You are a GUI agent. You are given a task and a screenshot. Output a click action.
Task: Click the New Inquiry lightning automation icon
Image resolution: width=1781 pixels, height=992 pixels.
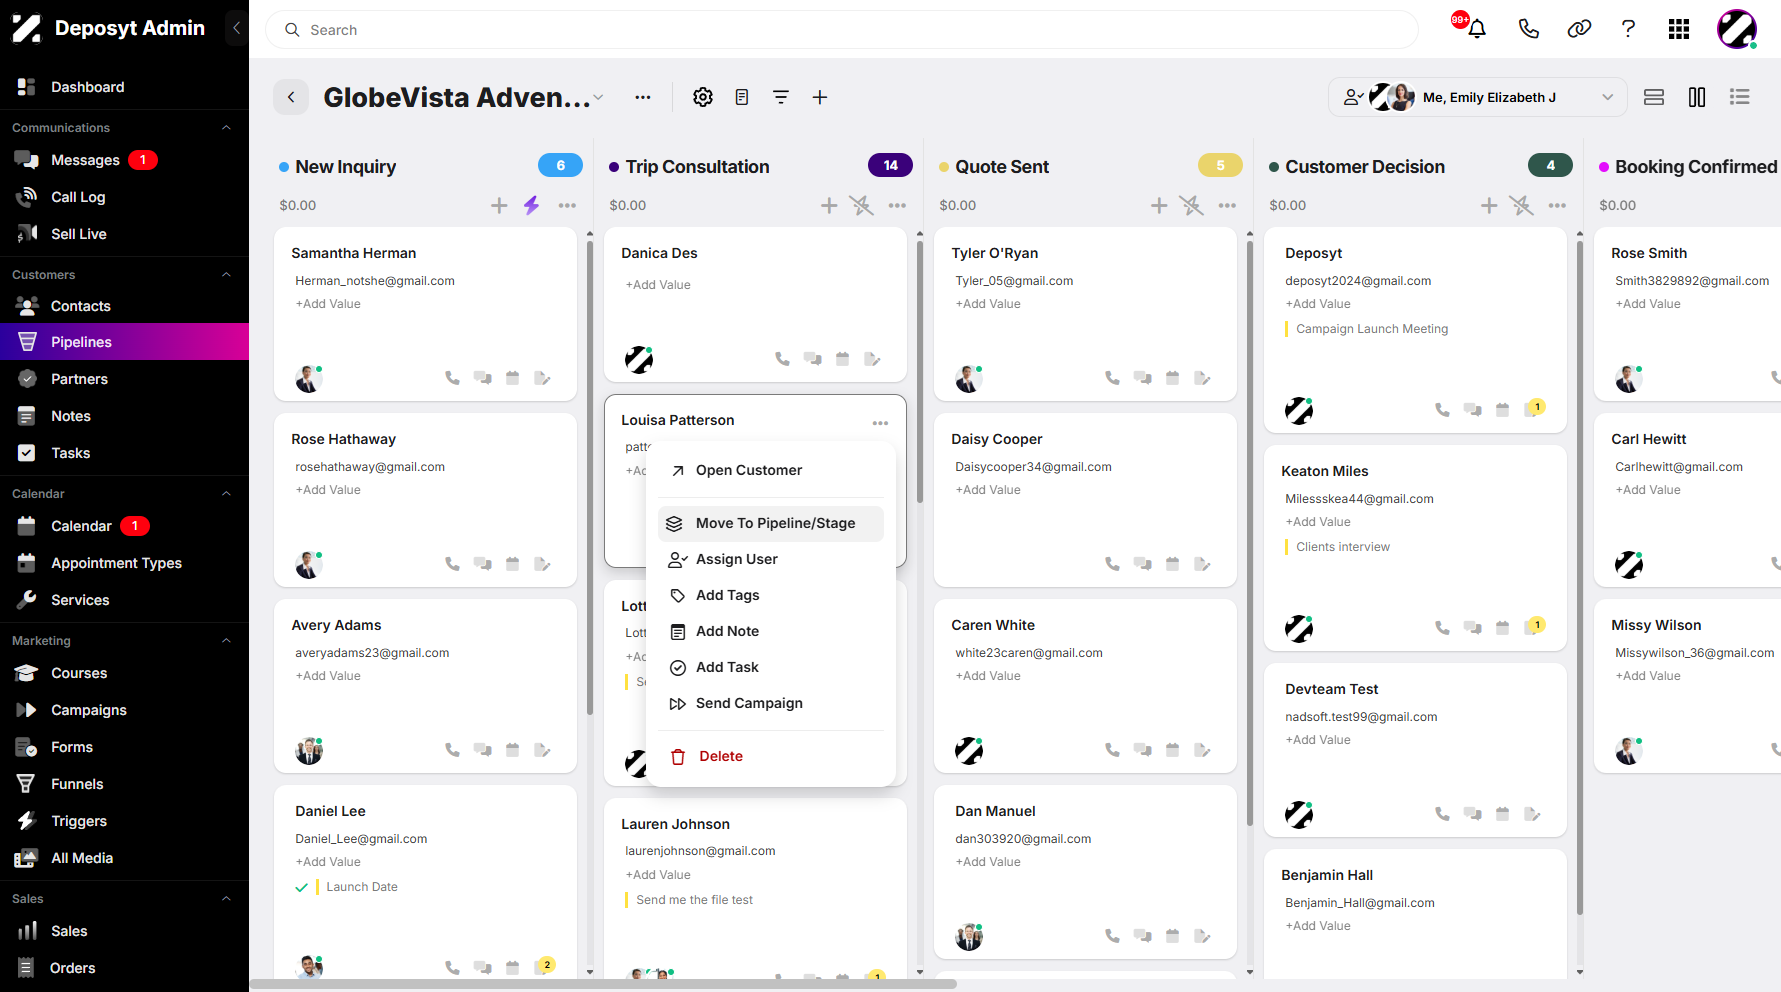(531, 205)
